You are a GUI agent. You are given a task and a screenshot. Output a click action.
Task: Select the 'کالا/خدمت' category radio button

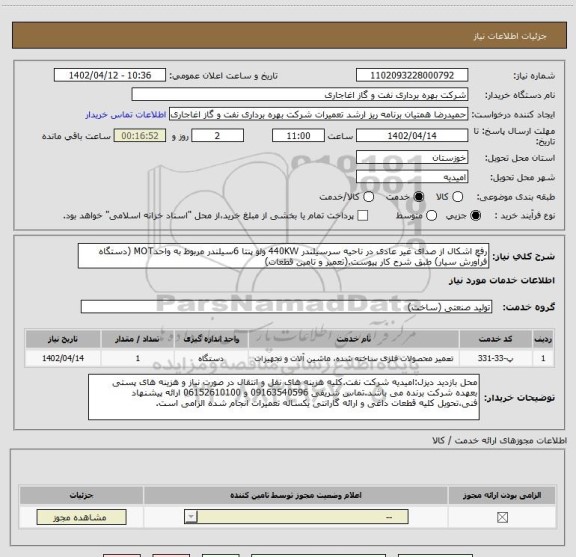[368, 197]
